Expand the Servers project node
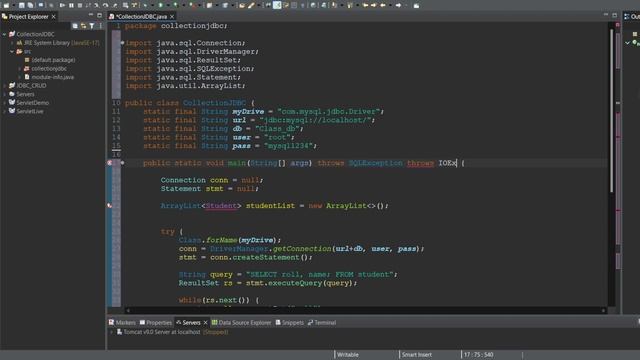Image resolution: width=640 pixels, height=360 pixels. [x=4, y=94]
